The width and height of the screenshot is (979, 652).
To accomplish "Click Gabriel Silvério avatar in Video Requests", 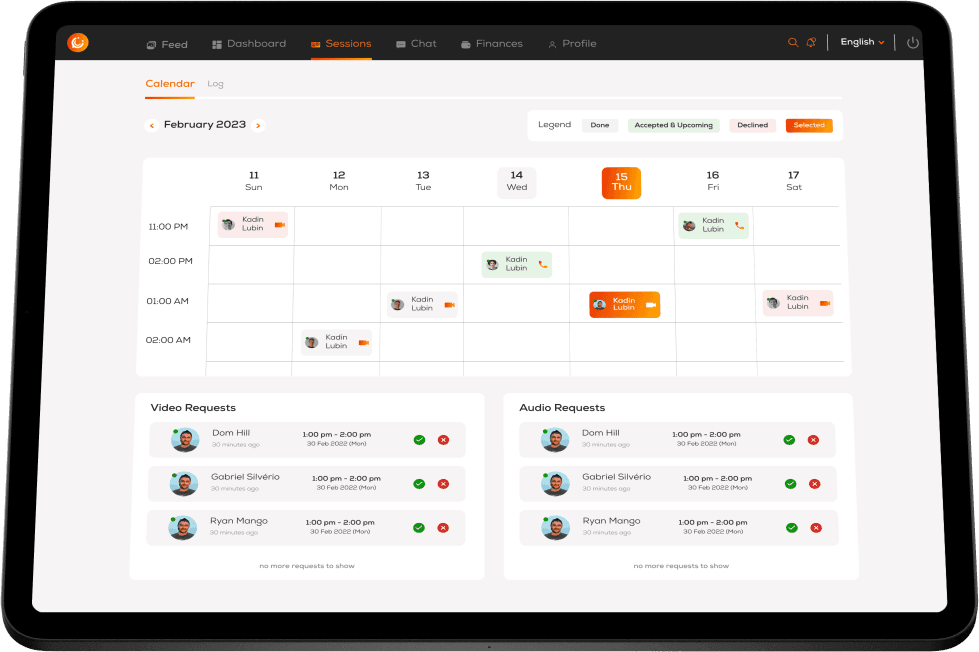I will (184, 483).
